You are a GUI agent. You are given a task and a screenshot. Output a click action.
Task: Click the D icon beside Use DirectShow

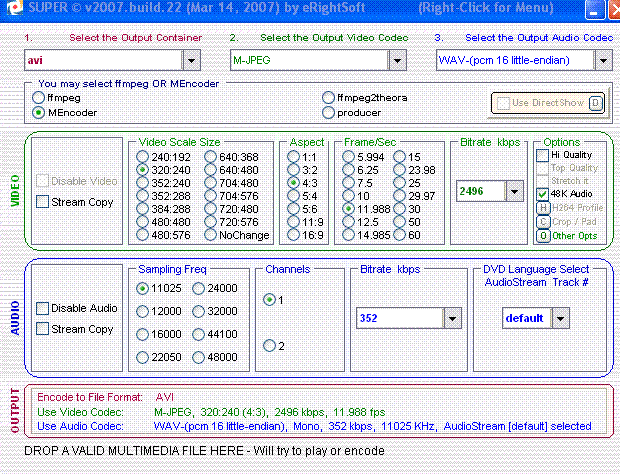595,103
